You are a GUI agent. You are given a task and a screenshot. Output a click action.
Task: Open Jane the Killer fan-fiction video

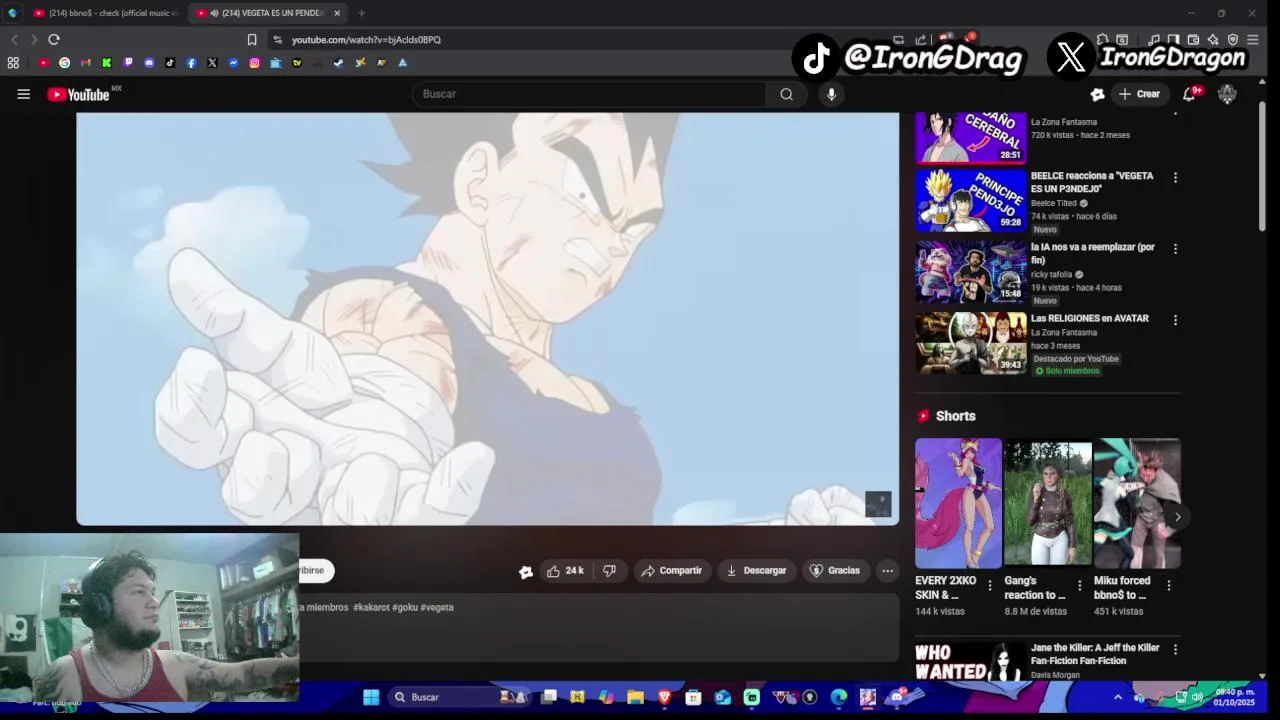(971, 661)
